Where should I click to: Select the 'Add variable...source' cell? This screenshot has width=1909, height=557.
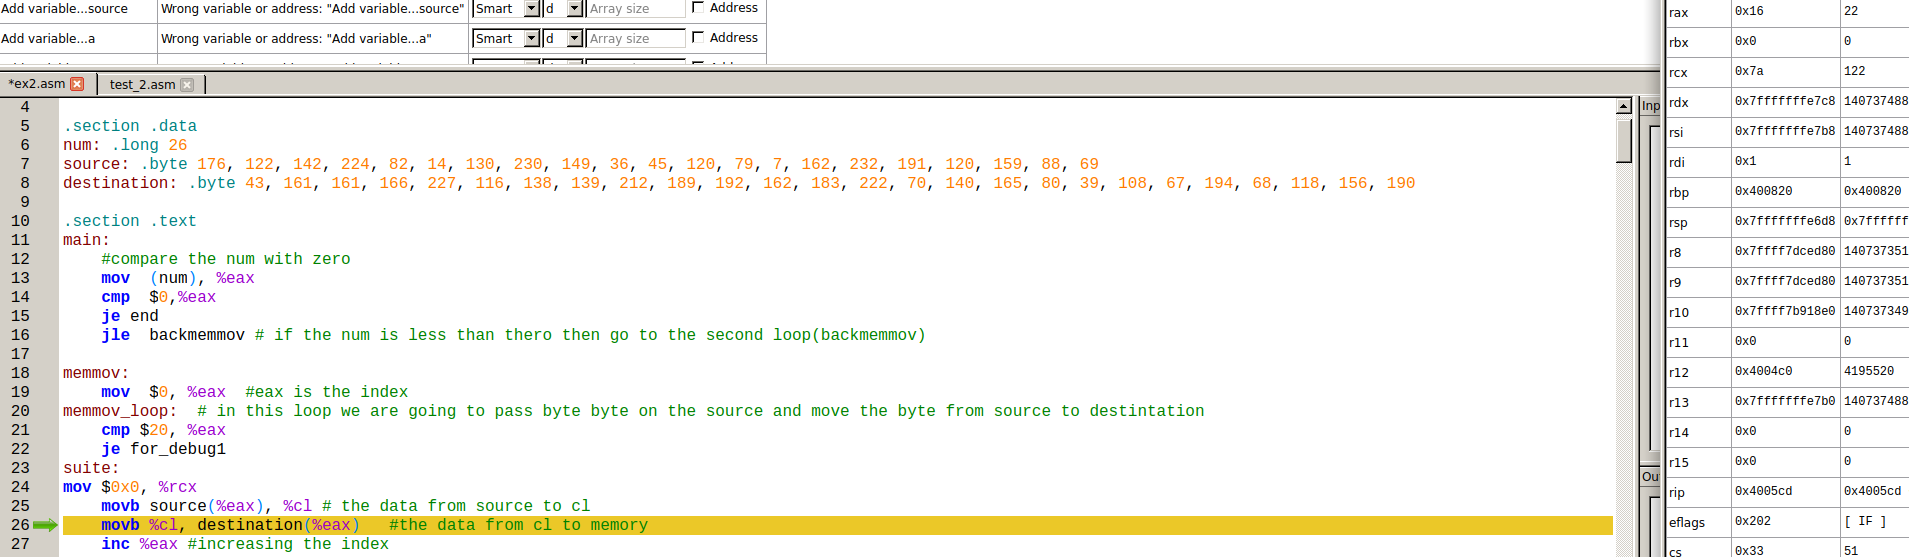pyautogui.click(x=78, y=8)
